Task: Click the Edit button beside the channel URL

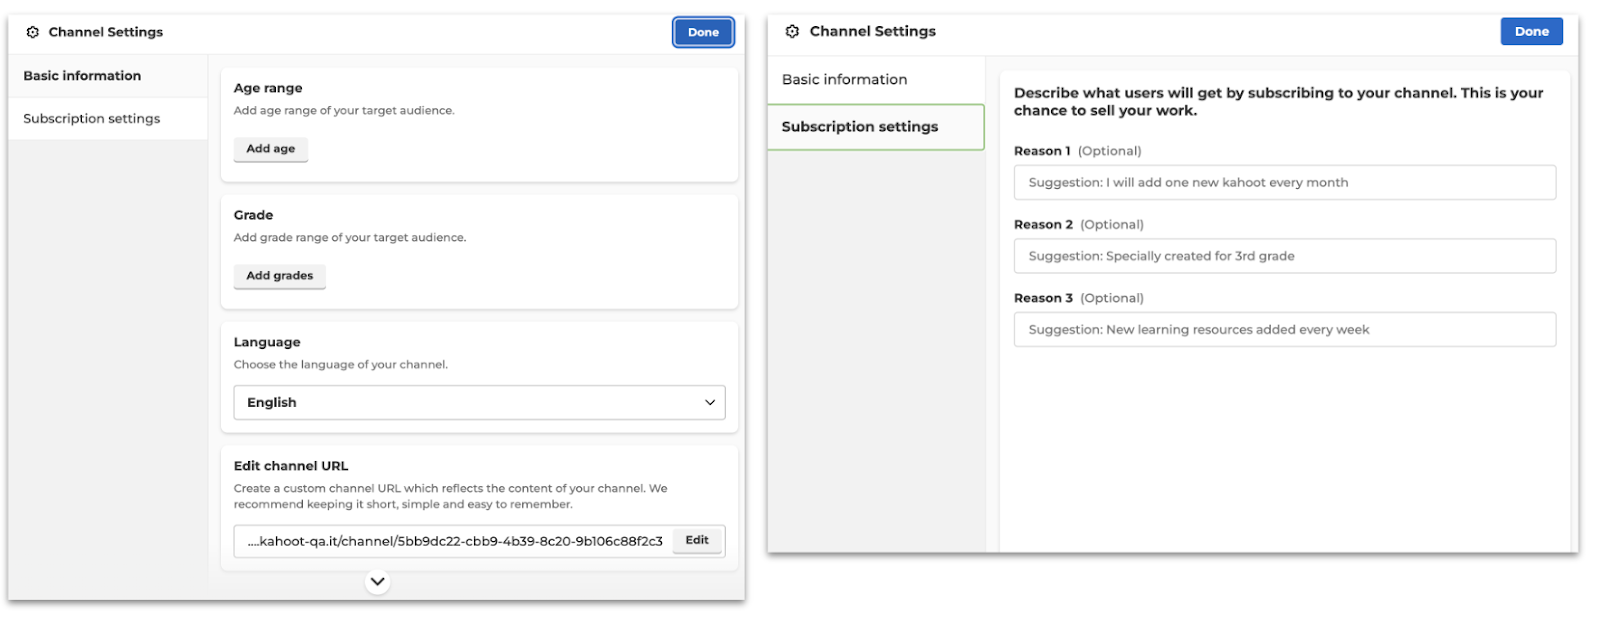Action: pos(697,540)
